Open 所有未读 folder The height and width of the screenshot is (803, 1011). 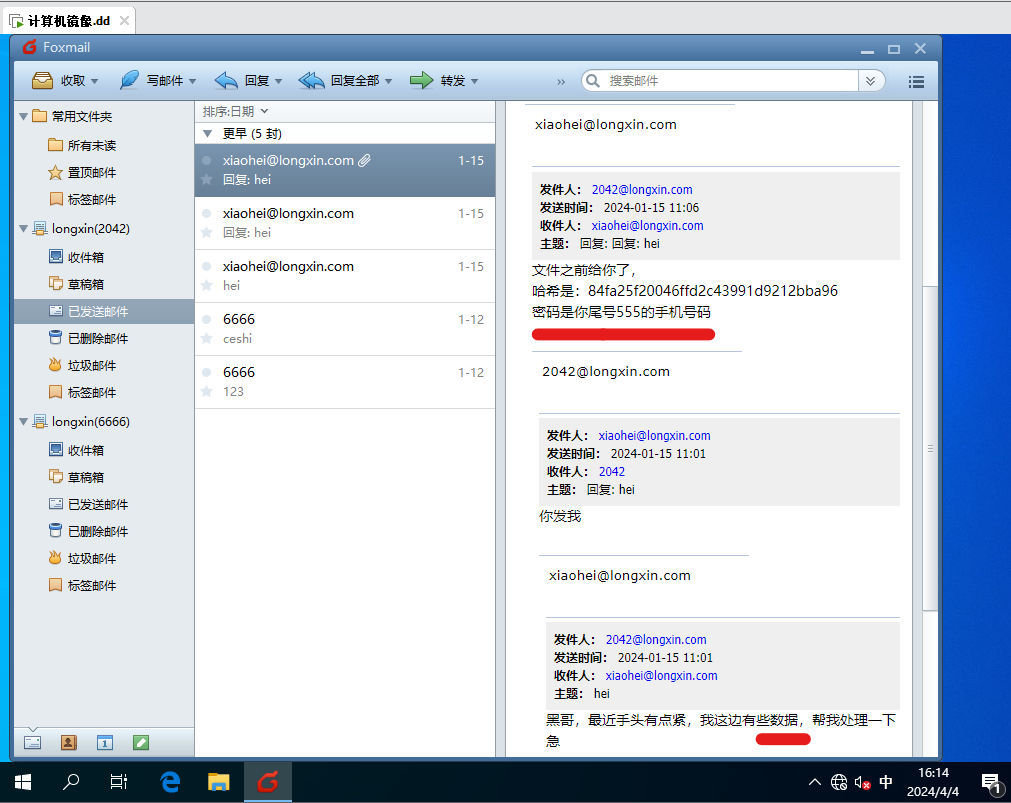point(92,146)
